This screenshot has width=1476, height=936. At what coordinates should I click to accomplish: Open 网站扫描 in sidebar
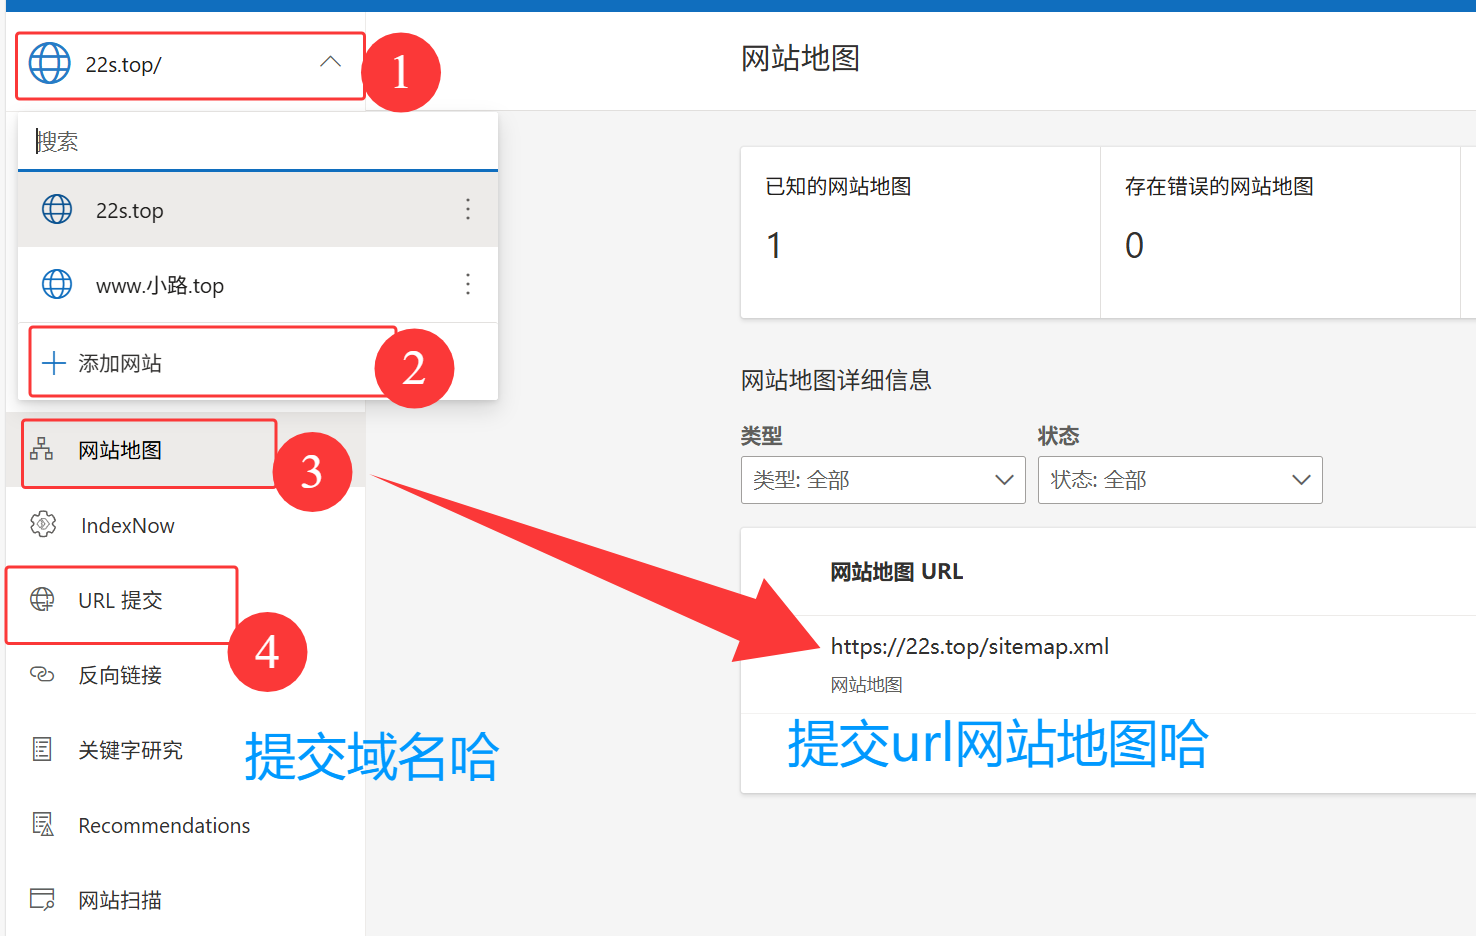click(x=185, y=900)
